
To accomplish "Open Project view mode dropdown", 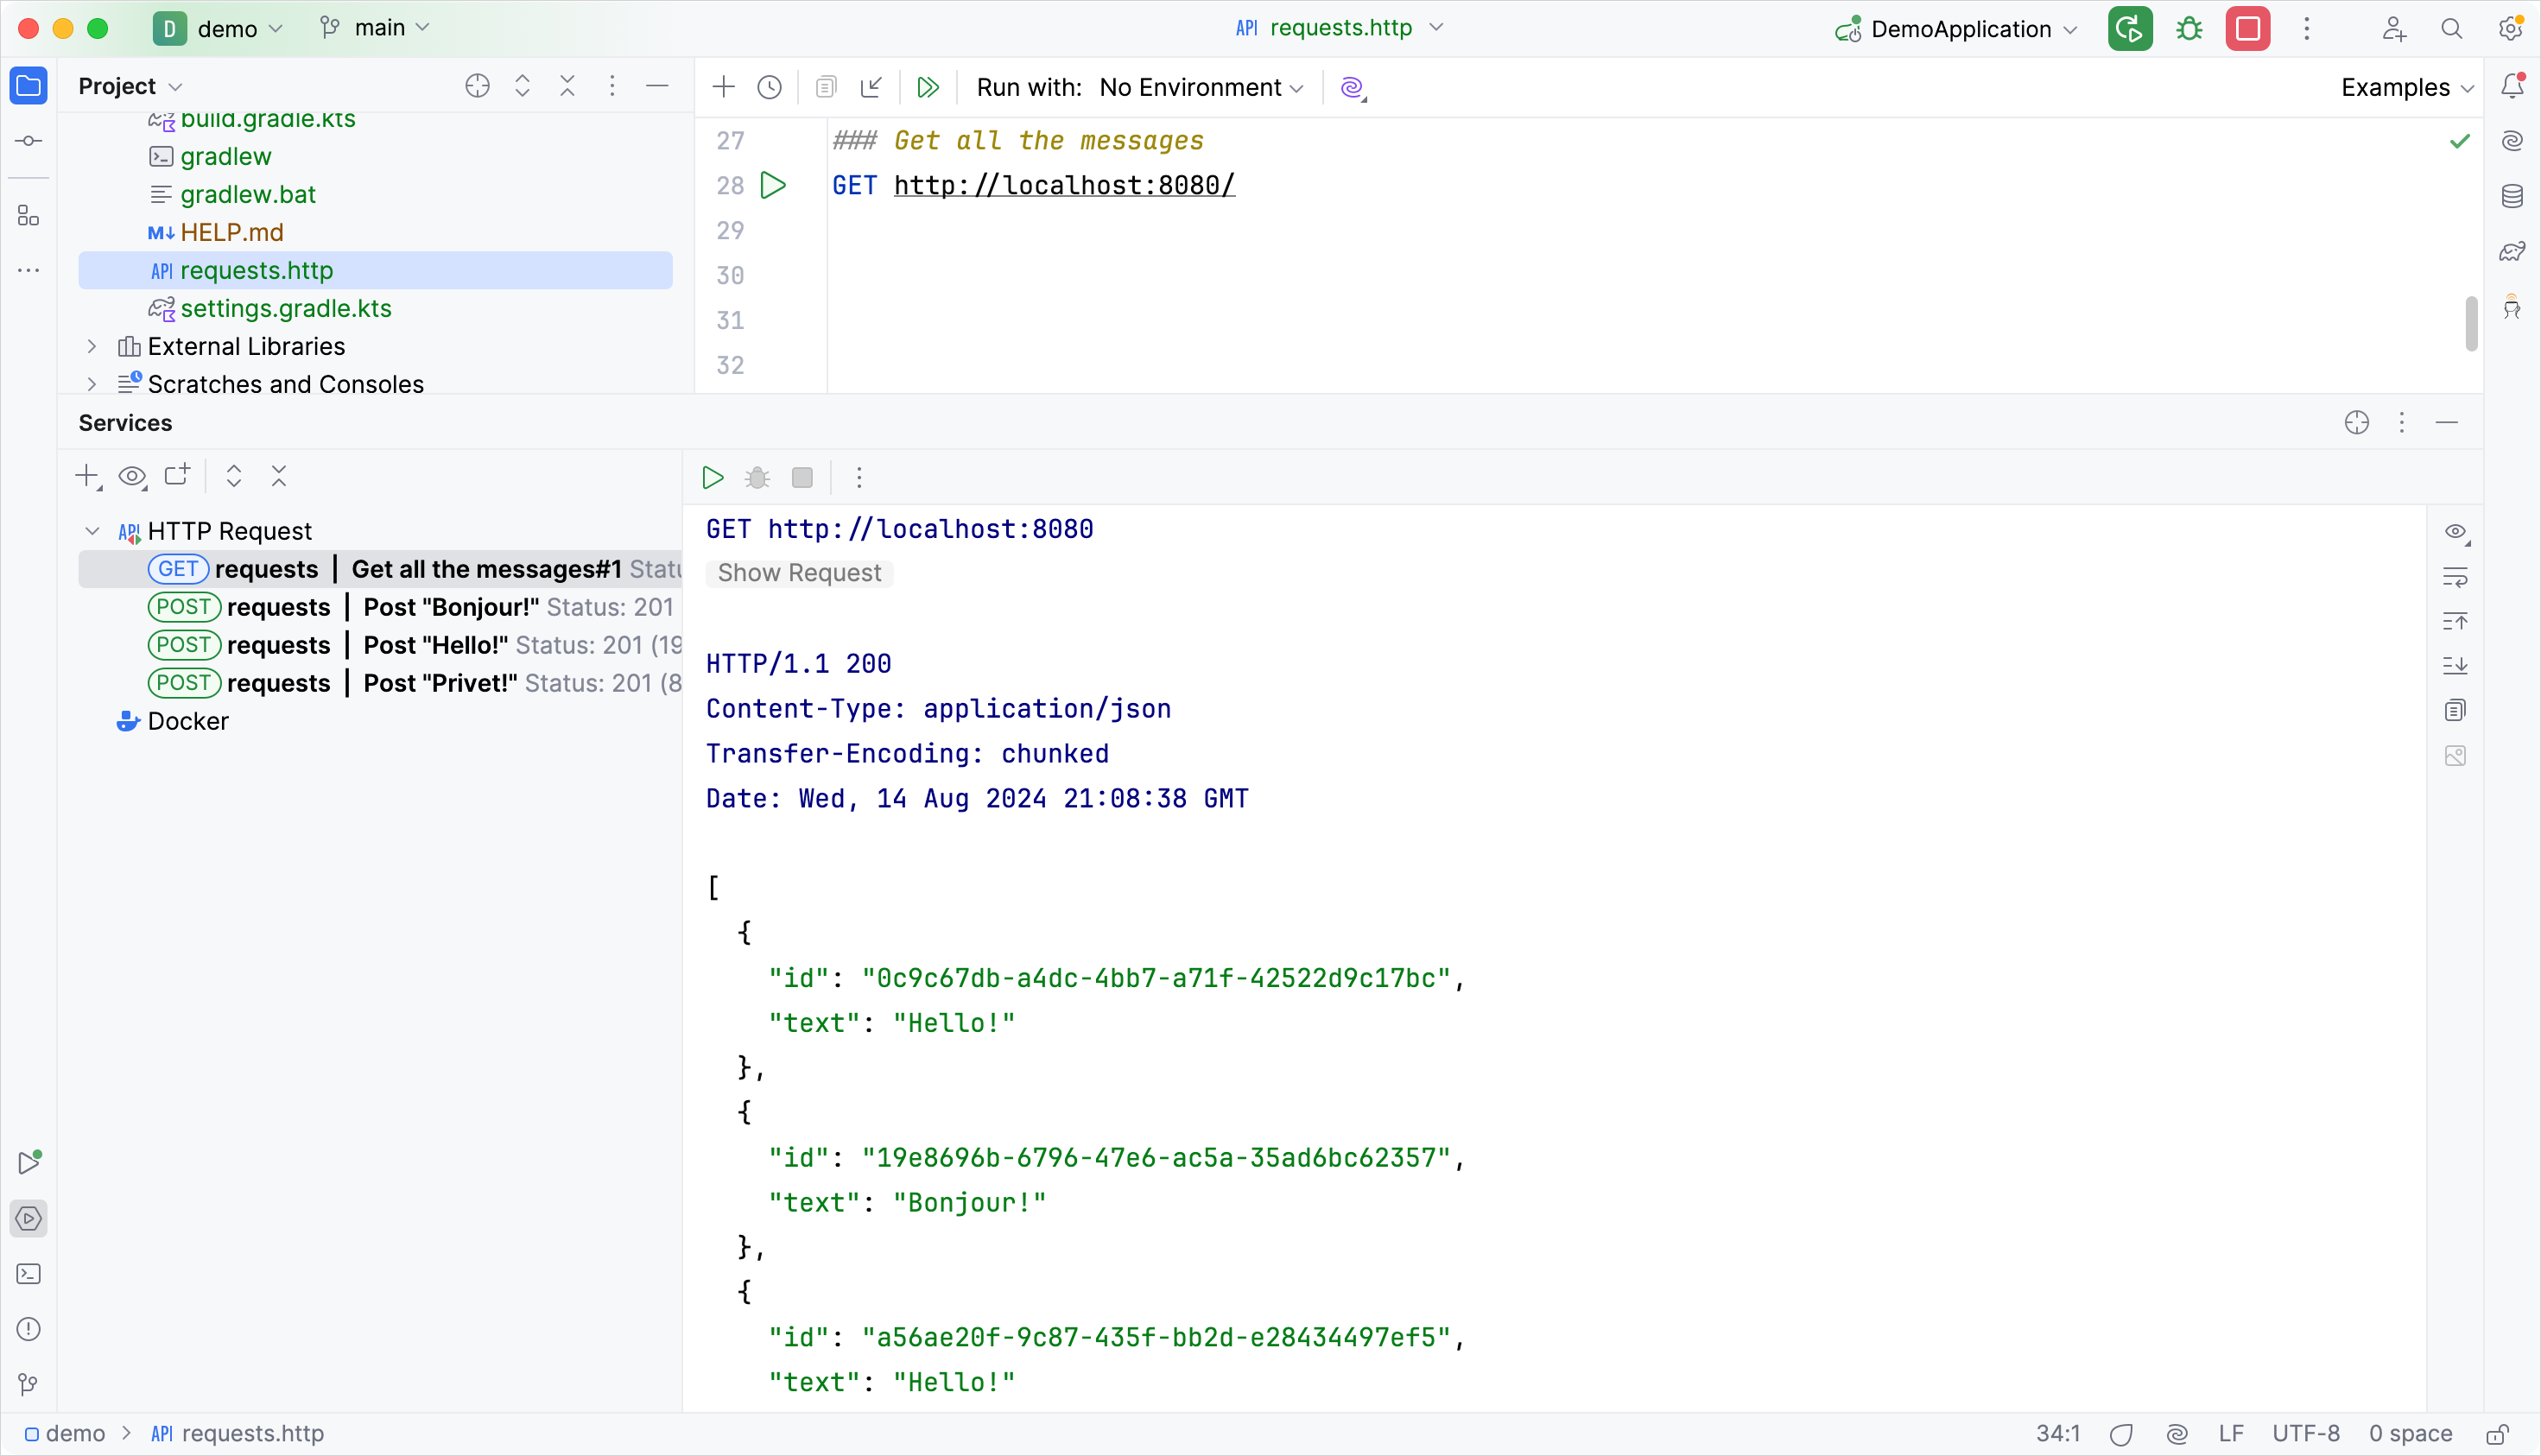I will click(131, 86).
